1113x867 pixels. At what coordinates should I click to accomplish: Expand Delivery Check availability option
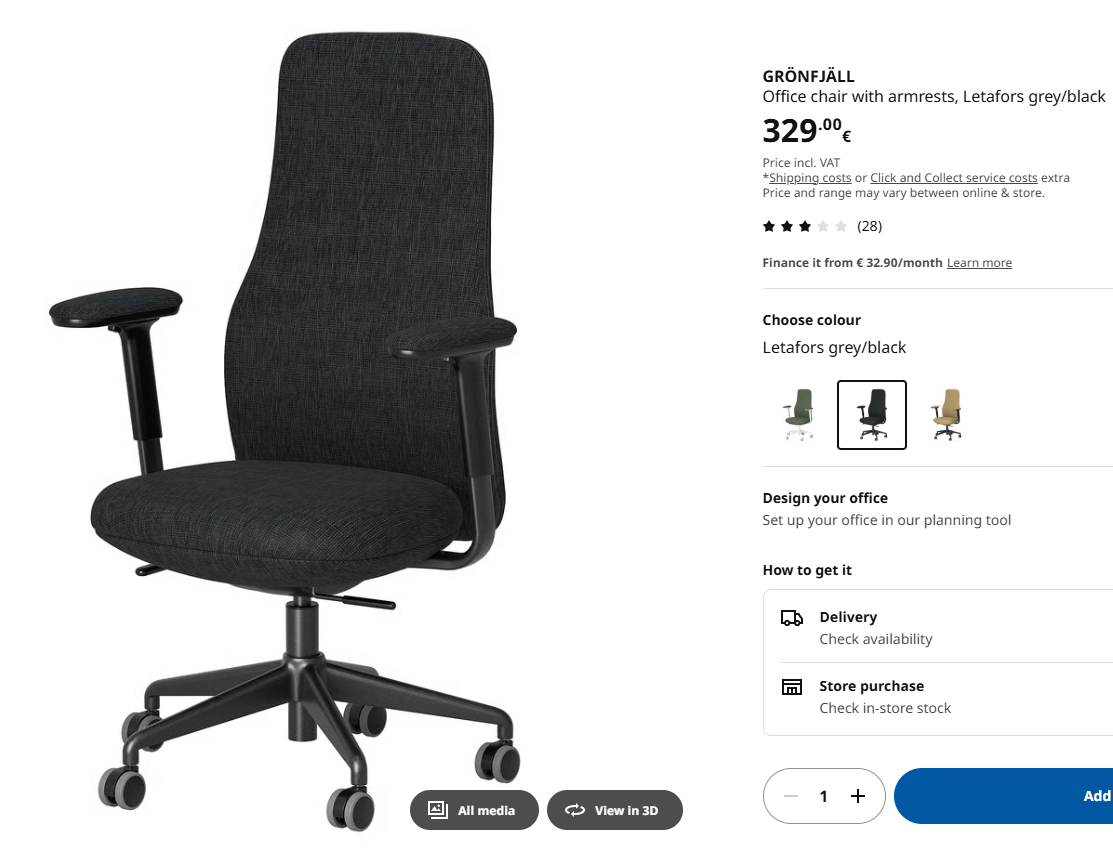938,627
